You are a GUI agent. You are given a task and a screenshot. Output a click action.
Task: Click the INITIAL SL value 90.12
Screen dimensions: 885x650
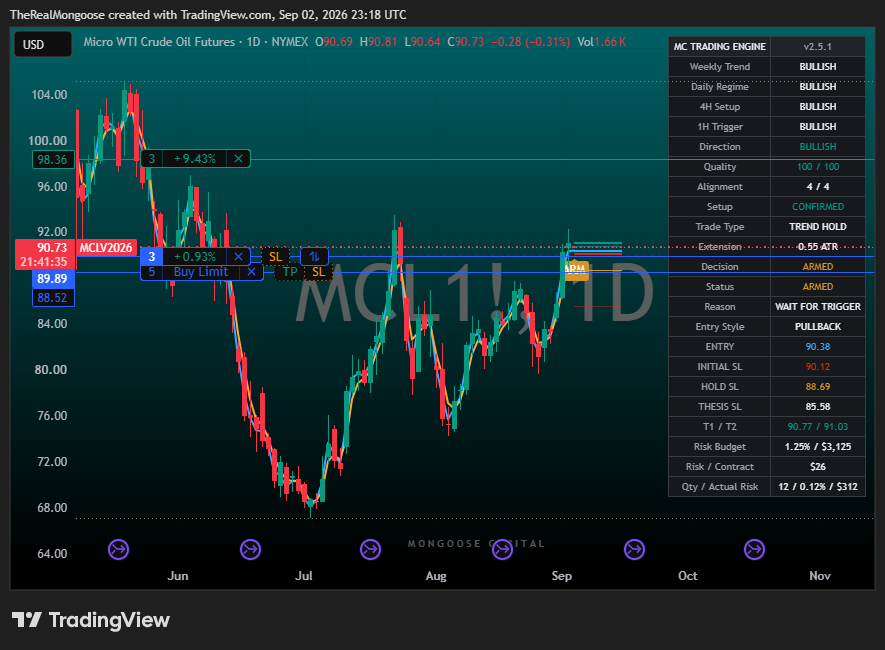point(817,367)
